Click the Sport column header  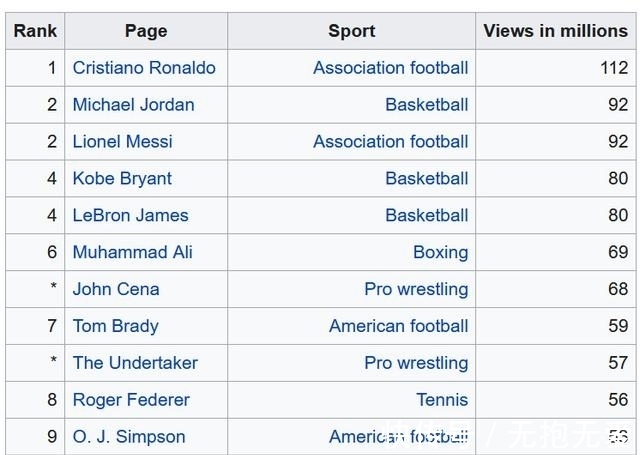[x=352, y=31]
